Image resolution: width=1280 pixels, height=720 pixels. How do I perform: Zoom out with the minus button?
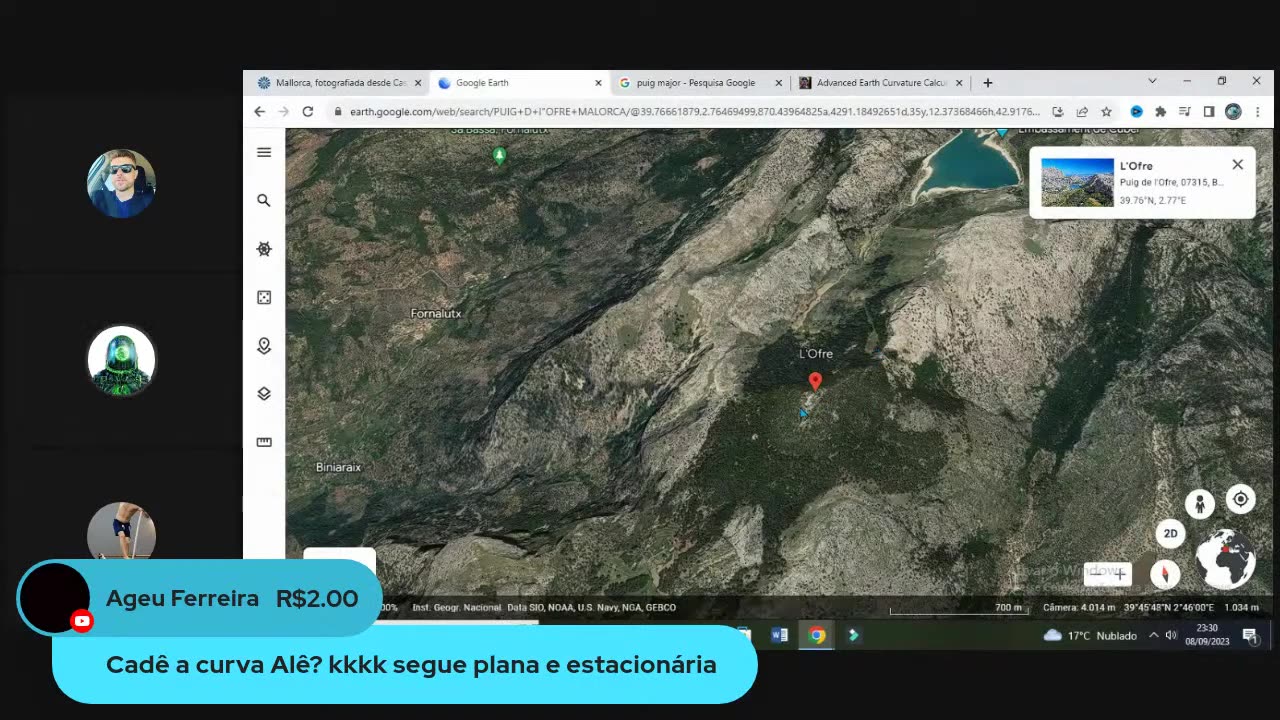point(1097,574)
